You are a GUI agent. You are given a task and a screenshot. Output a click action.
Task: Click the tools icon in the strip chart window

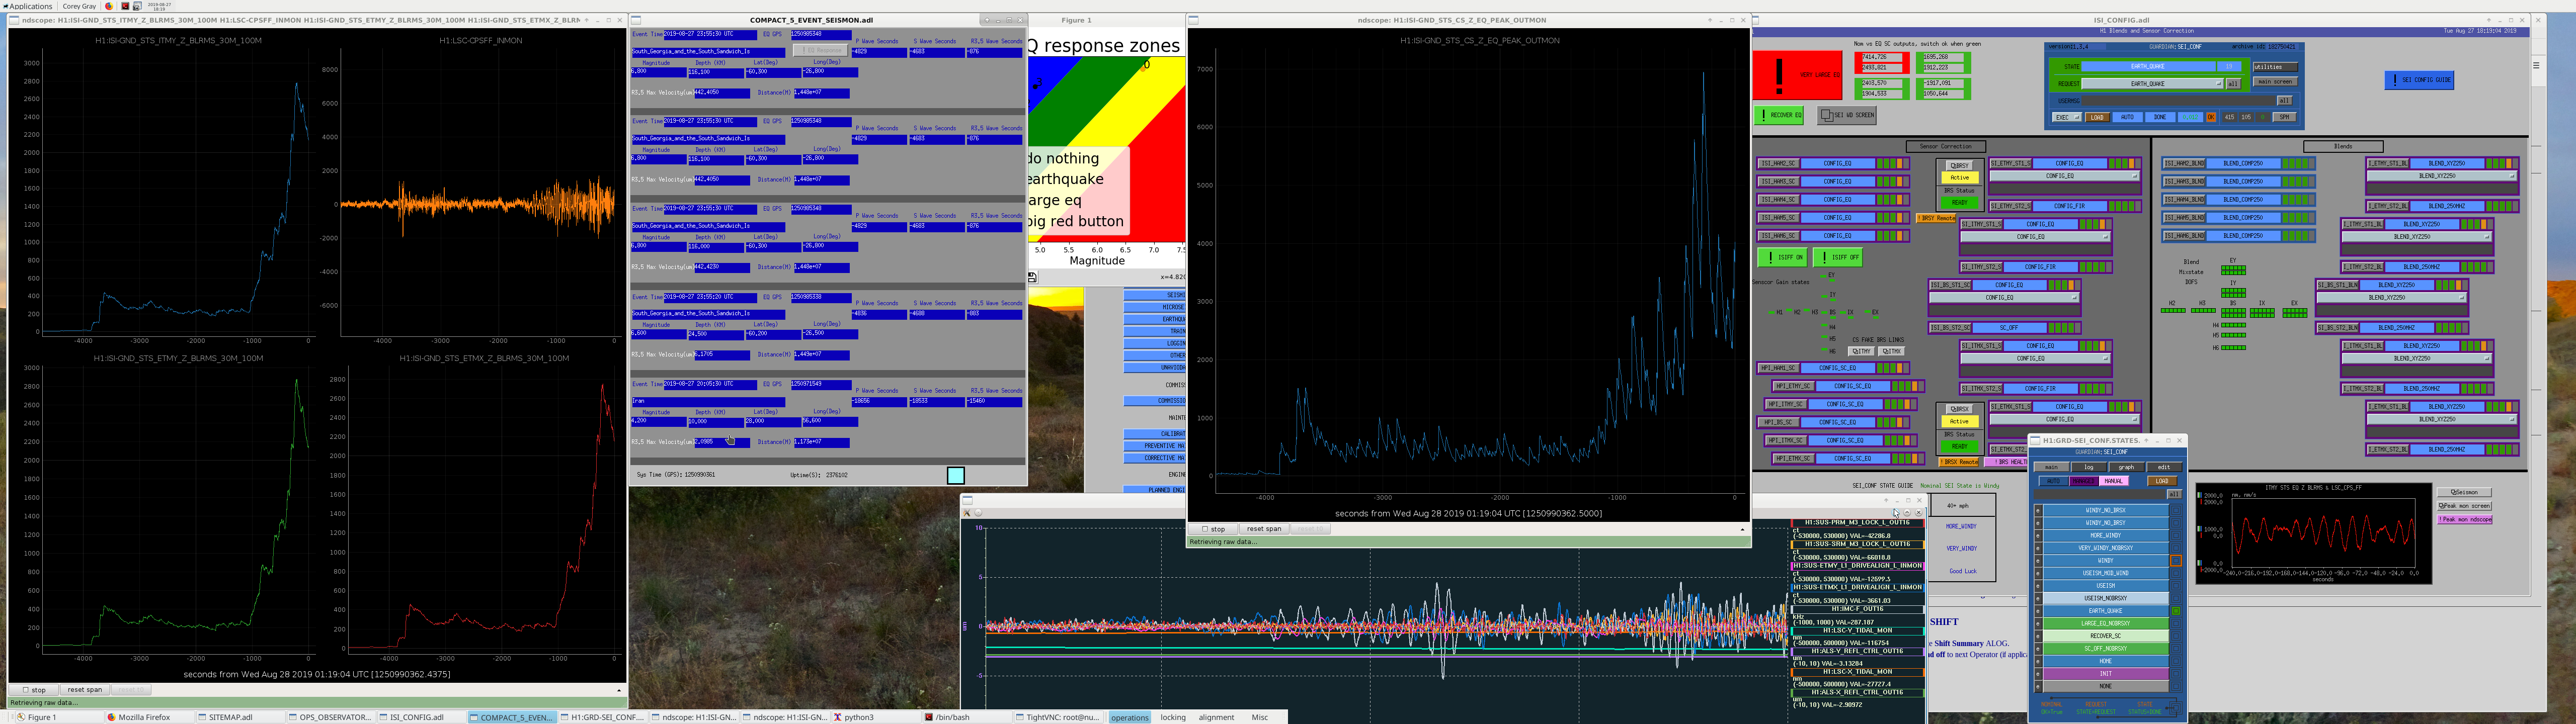(967, 513)
